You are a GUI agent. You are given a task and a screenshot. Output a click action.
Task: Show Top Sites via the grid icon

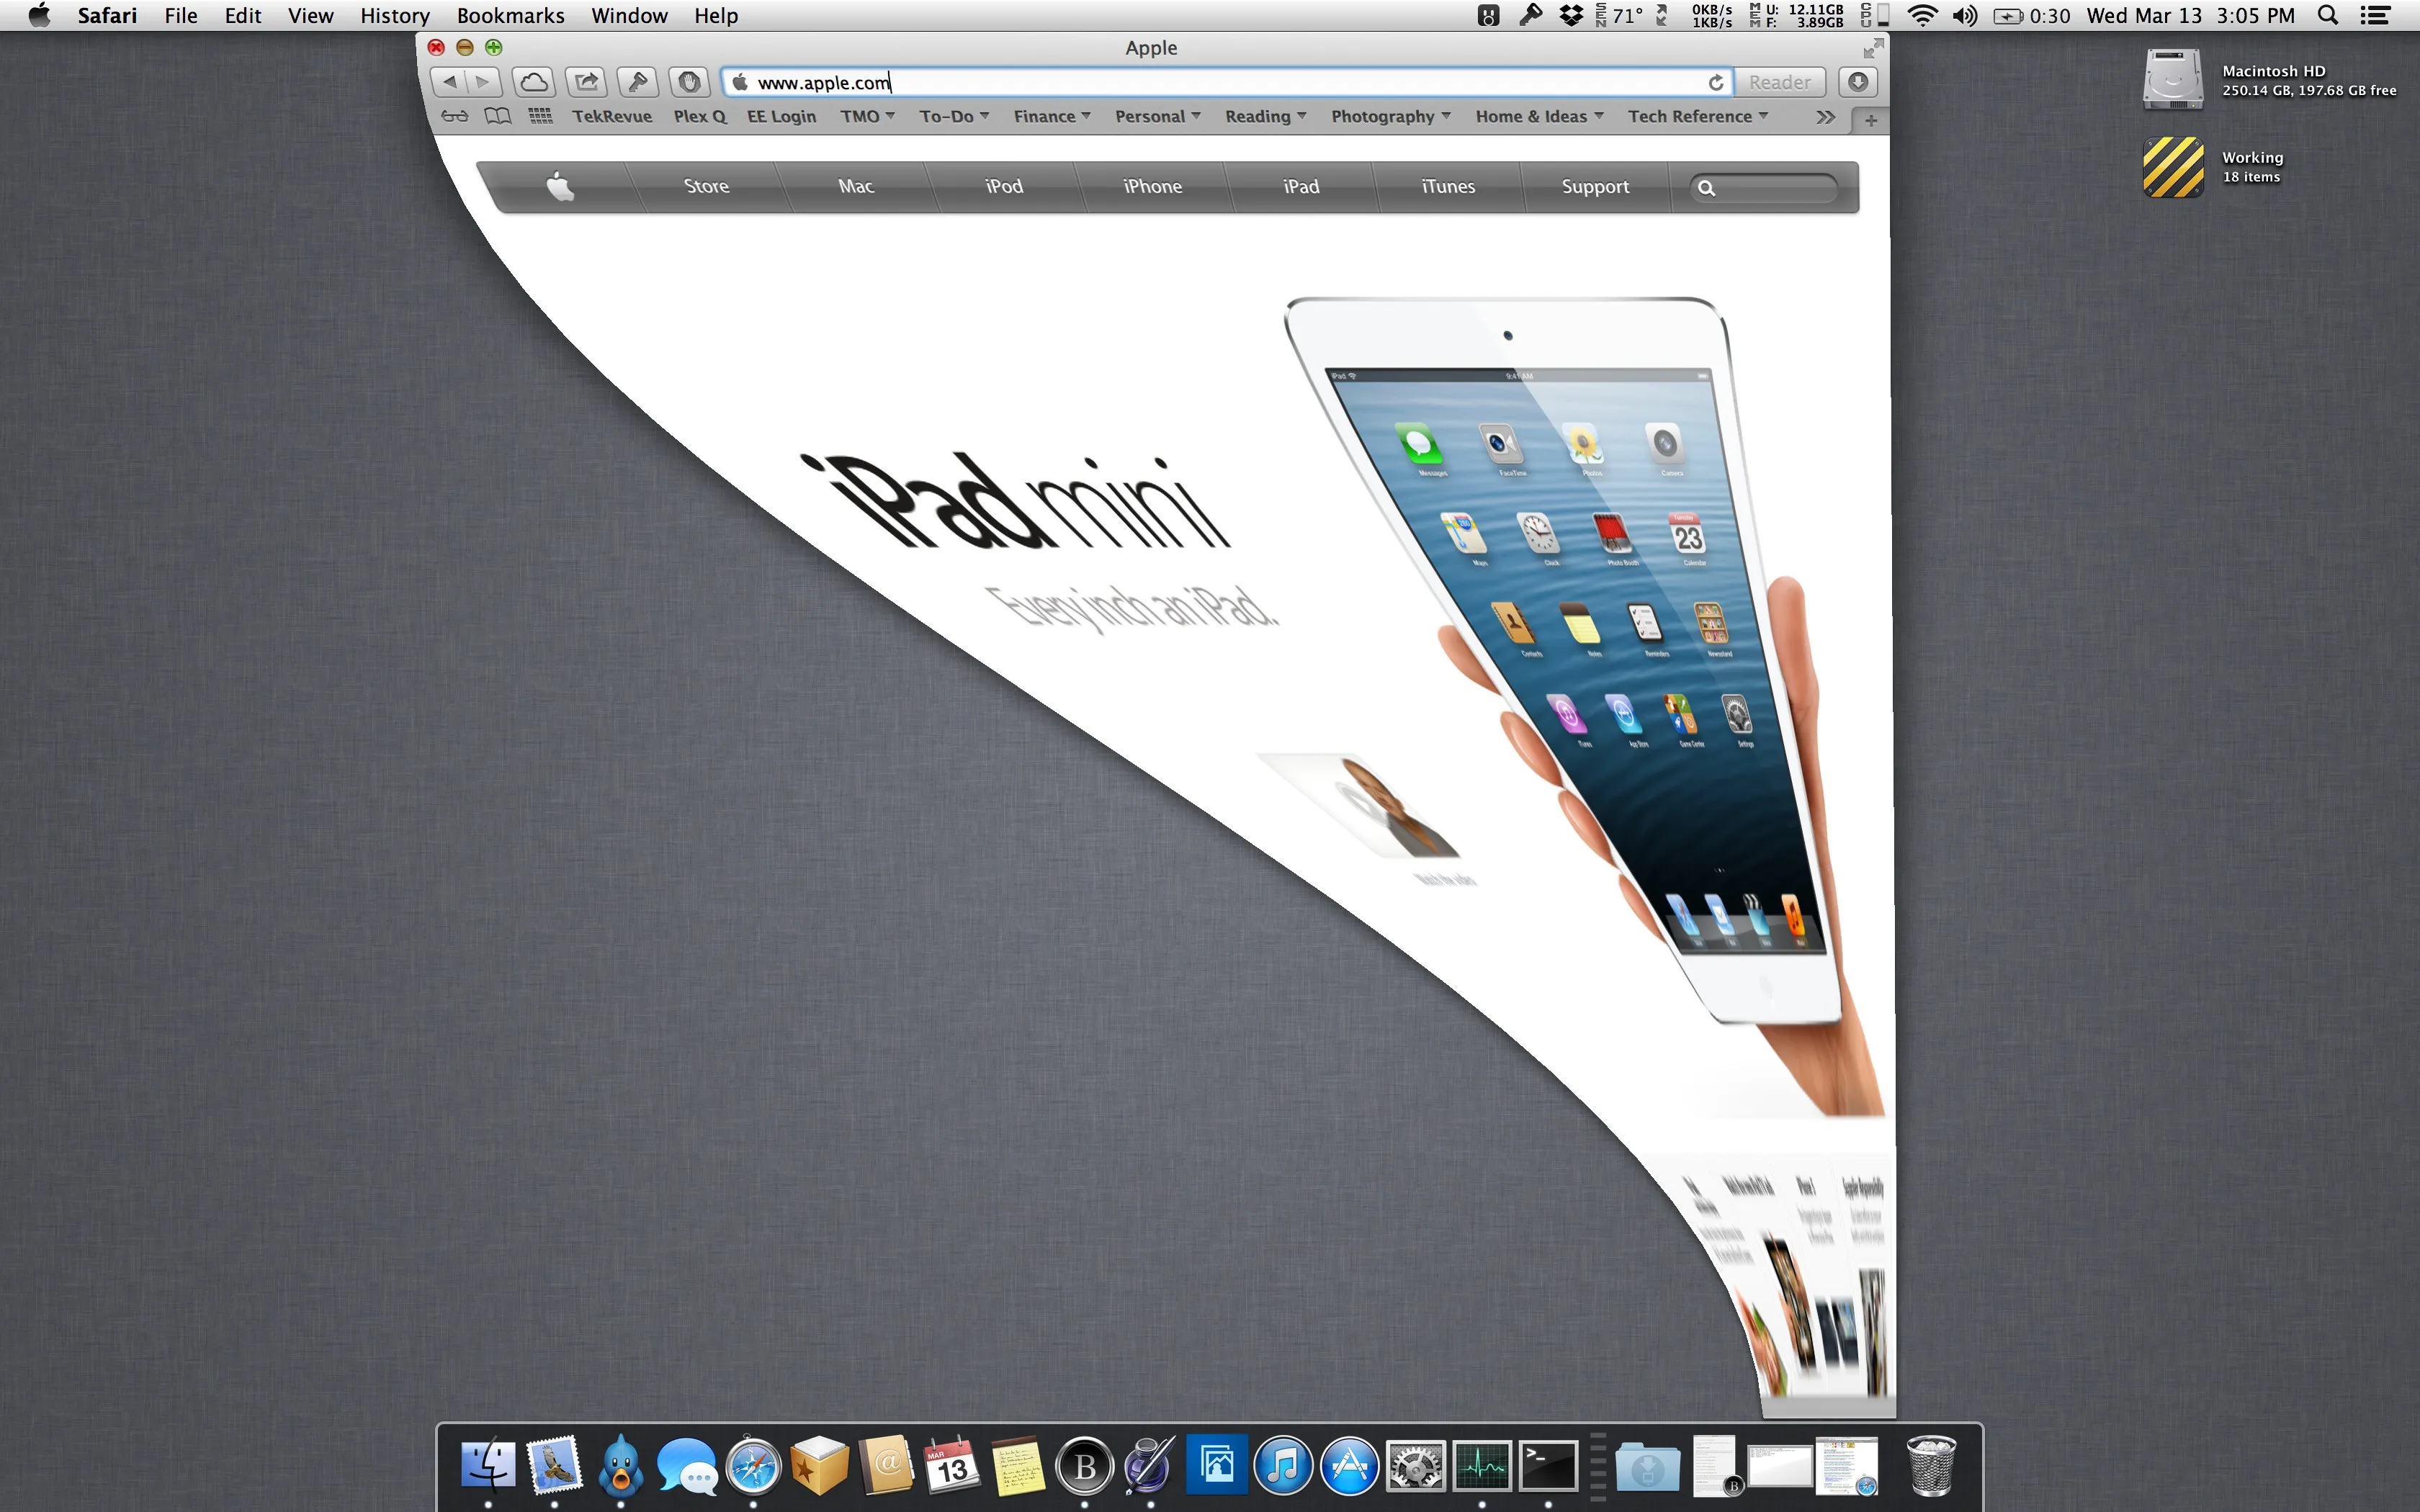540,116
